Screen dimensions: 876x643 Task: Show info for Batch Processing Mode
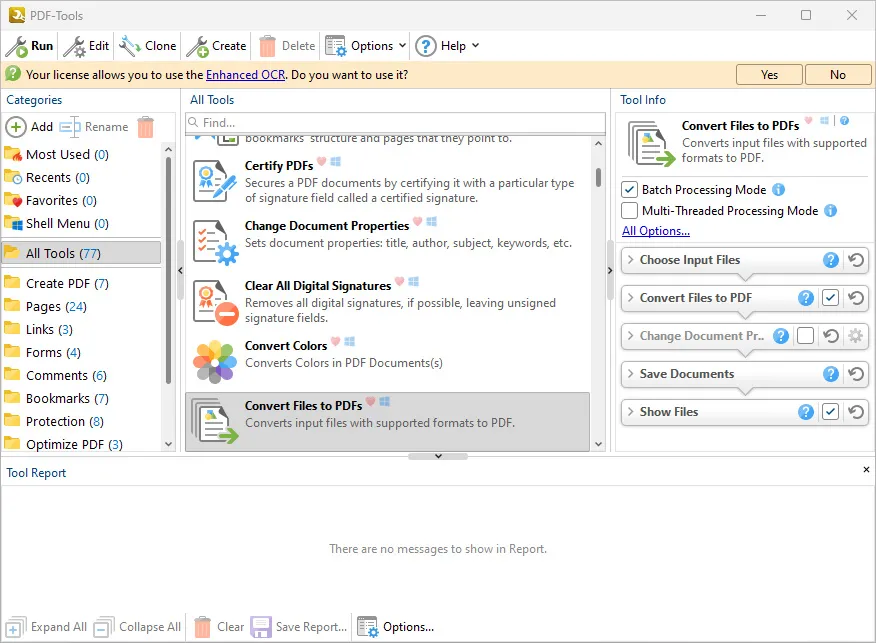coord(778,190)
